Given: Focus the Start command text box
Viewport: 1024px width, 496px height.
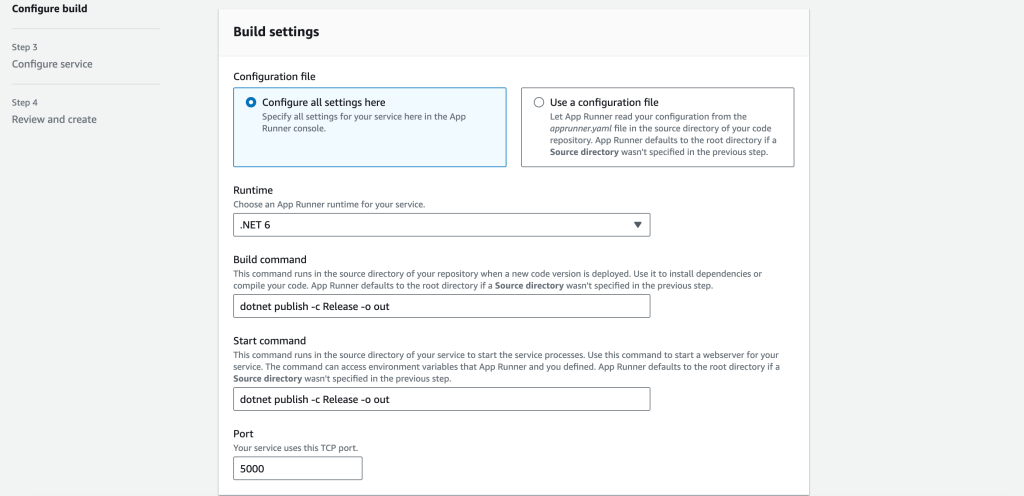Looking at the screenshot, I should tap(440, 399).
